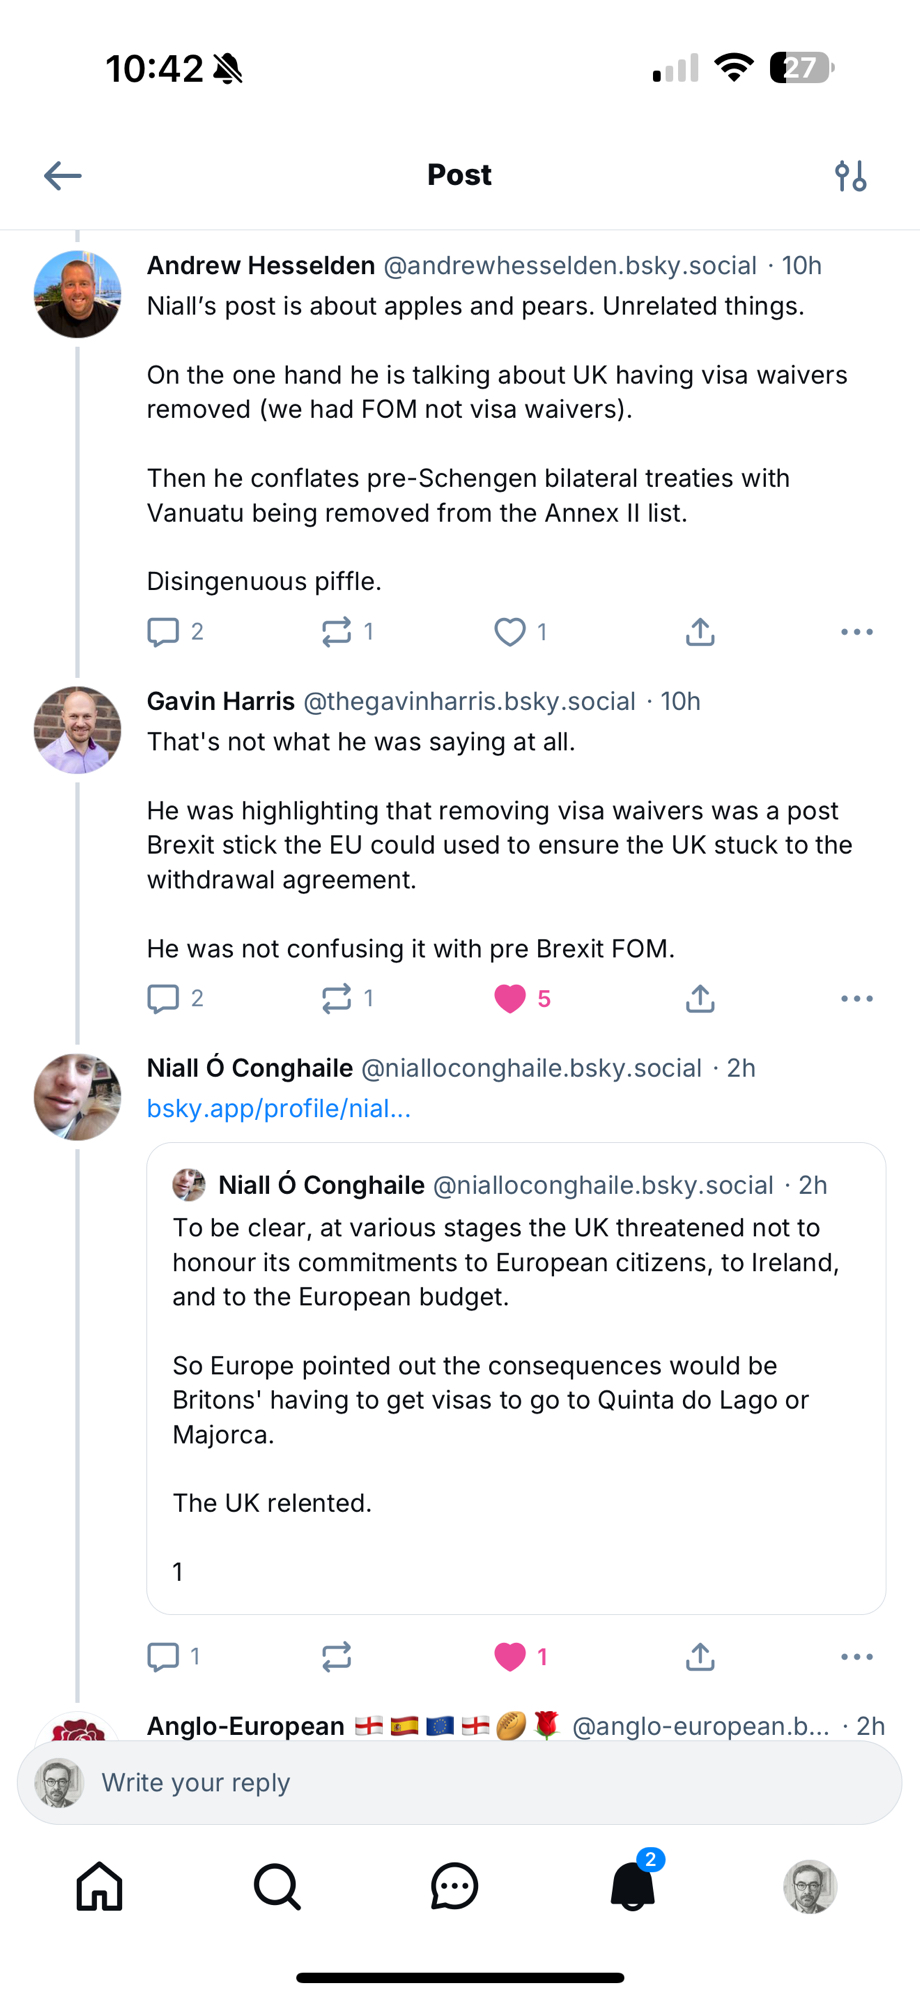Like Andrew Hesselden's post
This screenshot has height=2000, width=920.
click(x=510, y=632)
